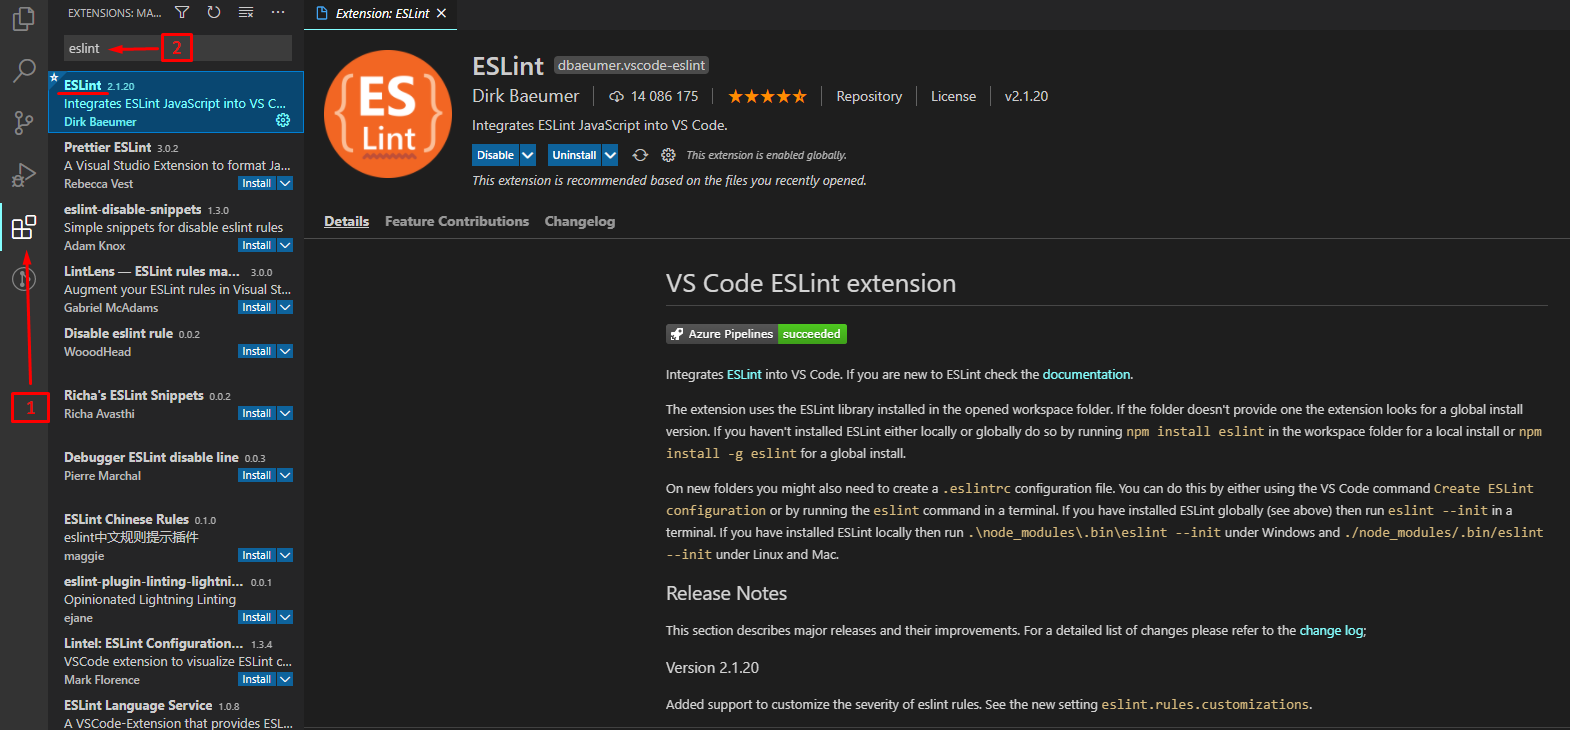Screen dimensions: 1570x730
Task: Open the gear settings on ESLint details page
Action: point(668,155)
